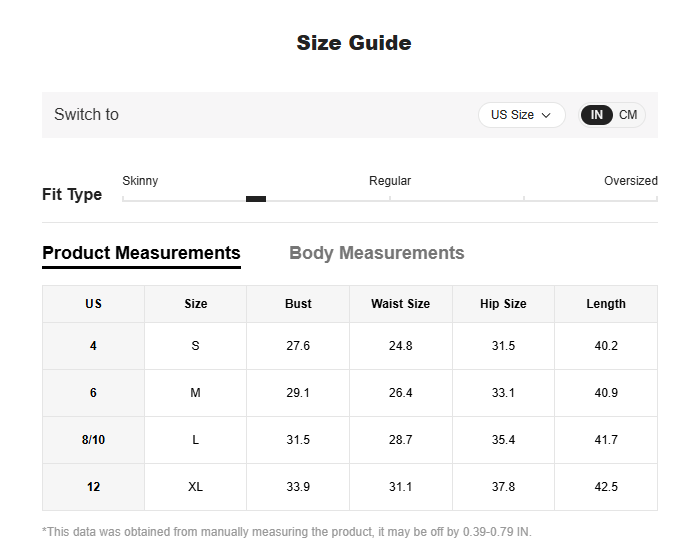Click length value 42.5
The image size is (690, 553).
[x=606, y=487]
